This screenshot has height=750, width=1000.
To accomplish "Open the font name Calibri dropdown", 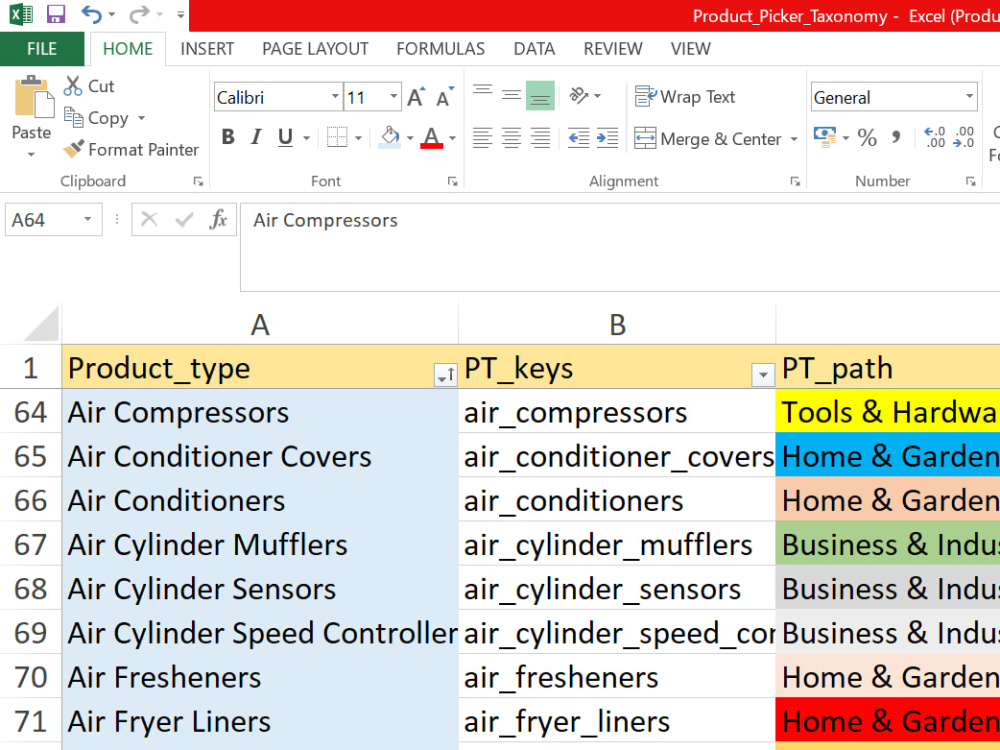I will 335,97.
